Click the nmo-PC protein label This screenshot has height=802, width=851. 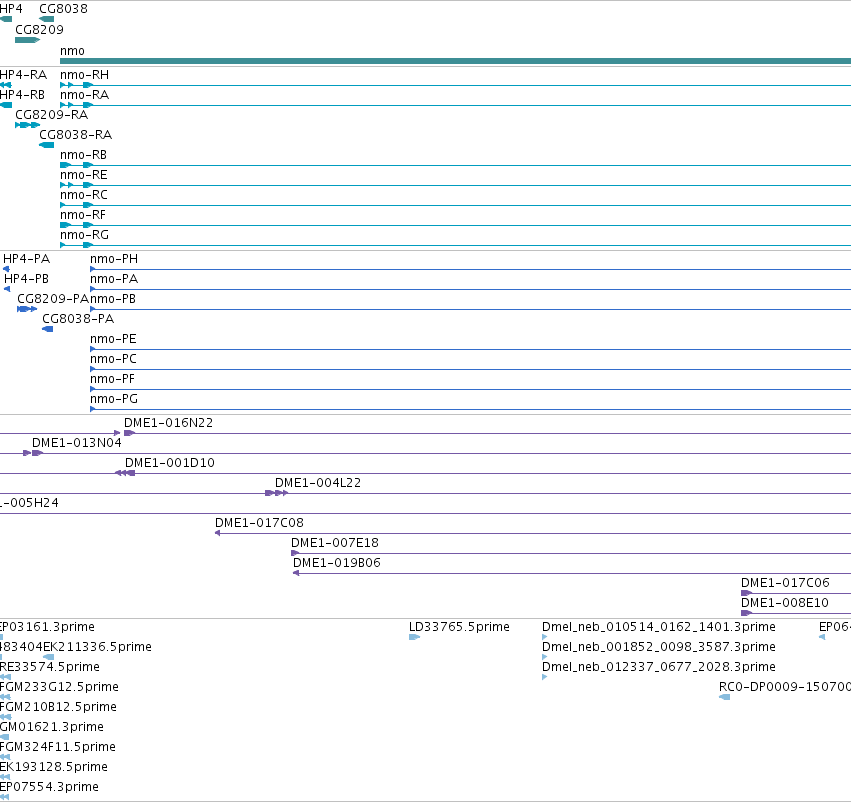pyautogui.click(x=113, y=359)
